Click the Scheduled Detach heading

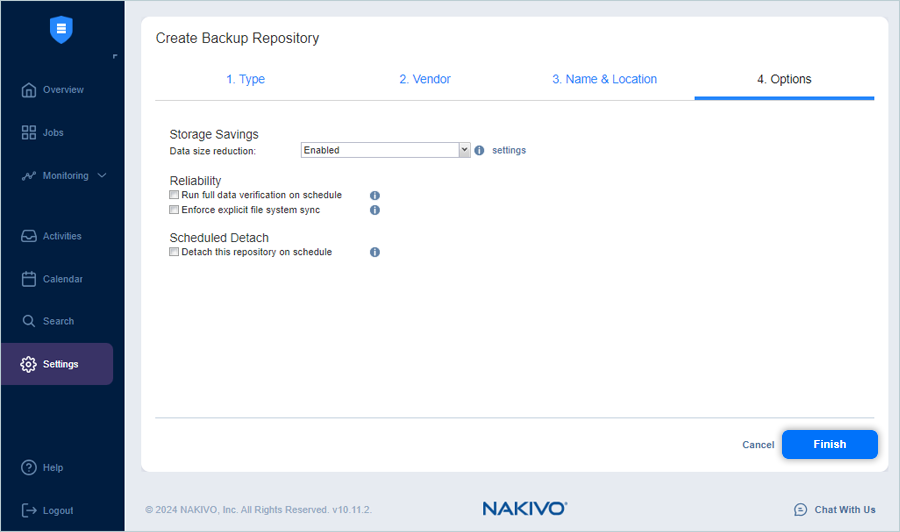tap(219, 238)
